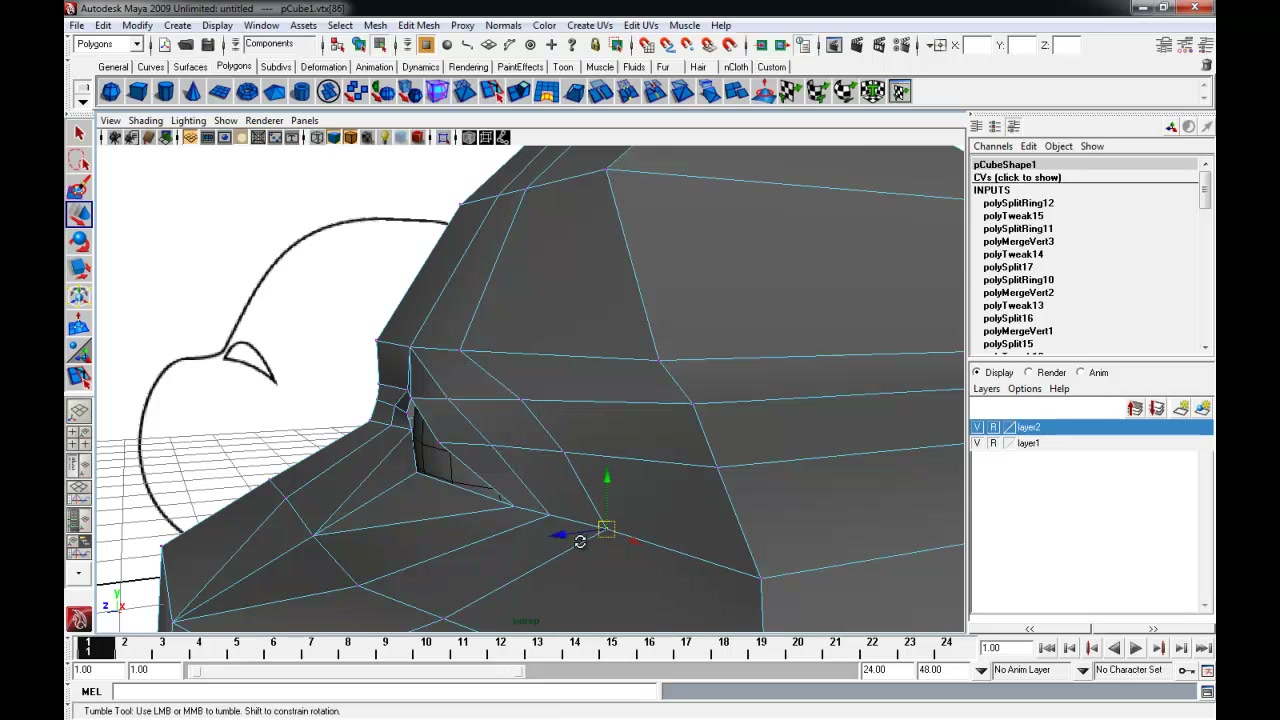Choose the Lasso tool in the toolbox
The height and width of the screenshot is (720, 1280).
(79, 160)
